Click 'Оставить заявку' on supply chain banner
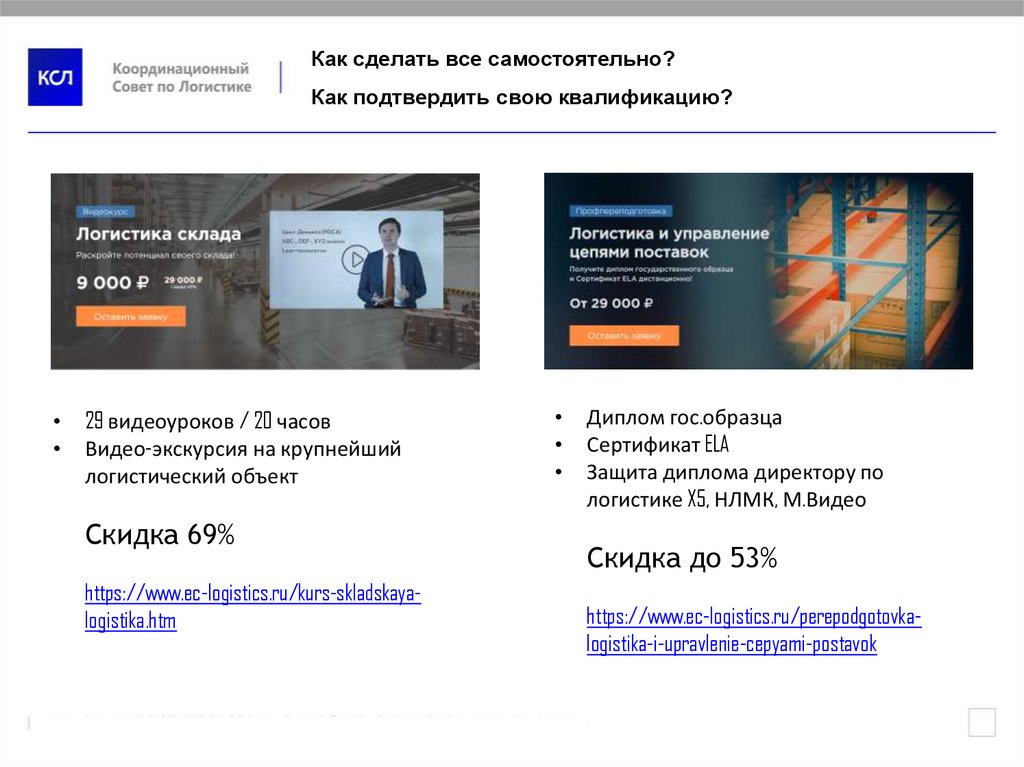 point(624,335)
